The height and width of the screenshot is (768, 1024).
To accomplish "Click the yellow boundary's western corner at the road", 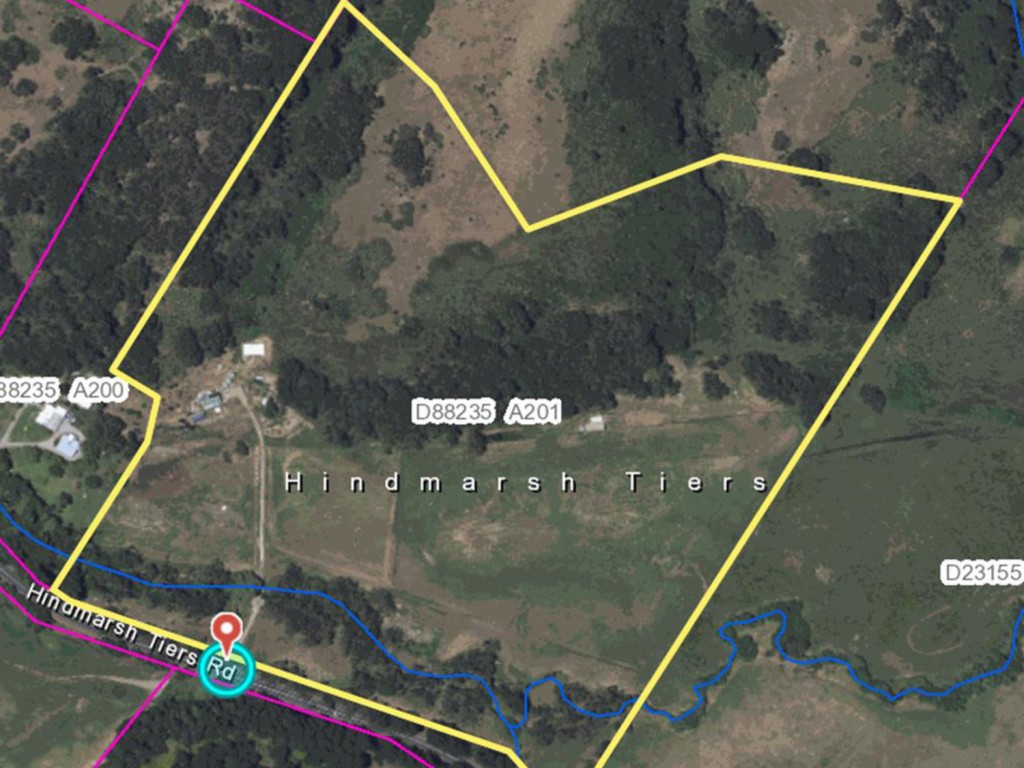I will point(52,590).
